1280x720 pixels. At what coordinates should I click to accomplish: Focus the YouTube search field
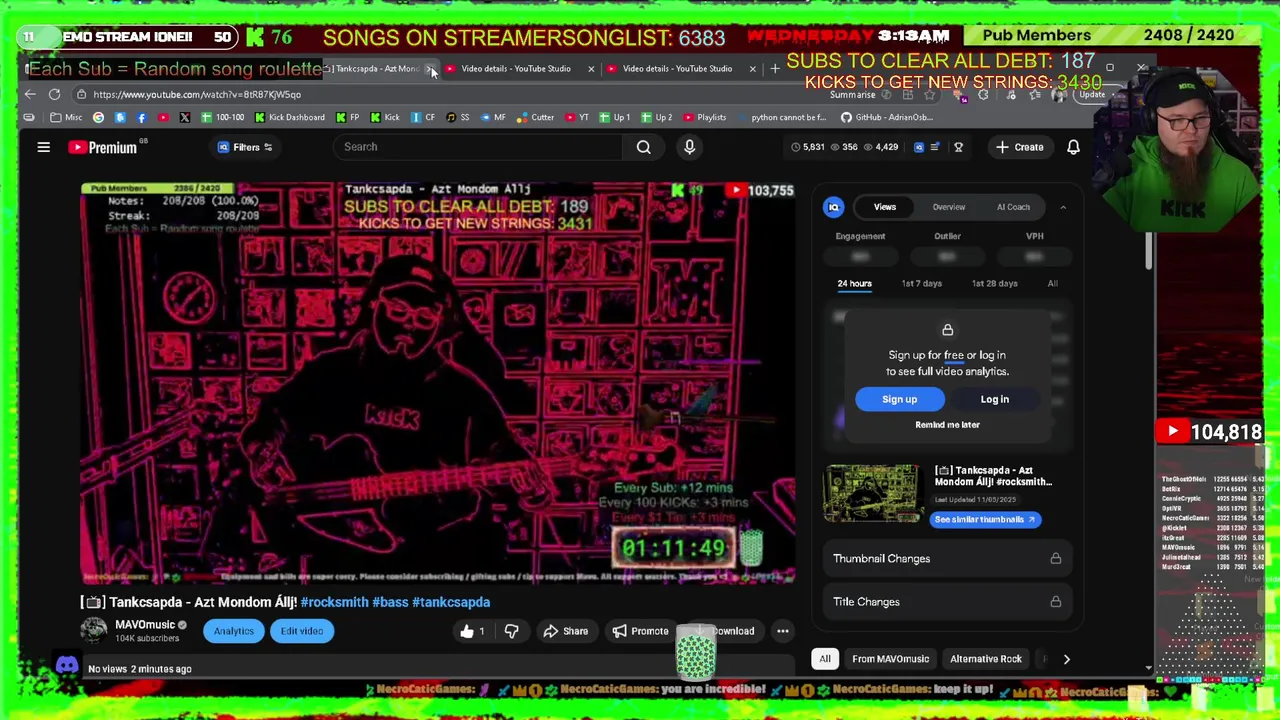click(x=480, y=147)
